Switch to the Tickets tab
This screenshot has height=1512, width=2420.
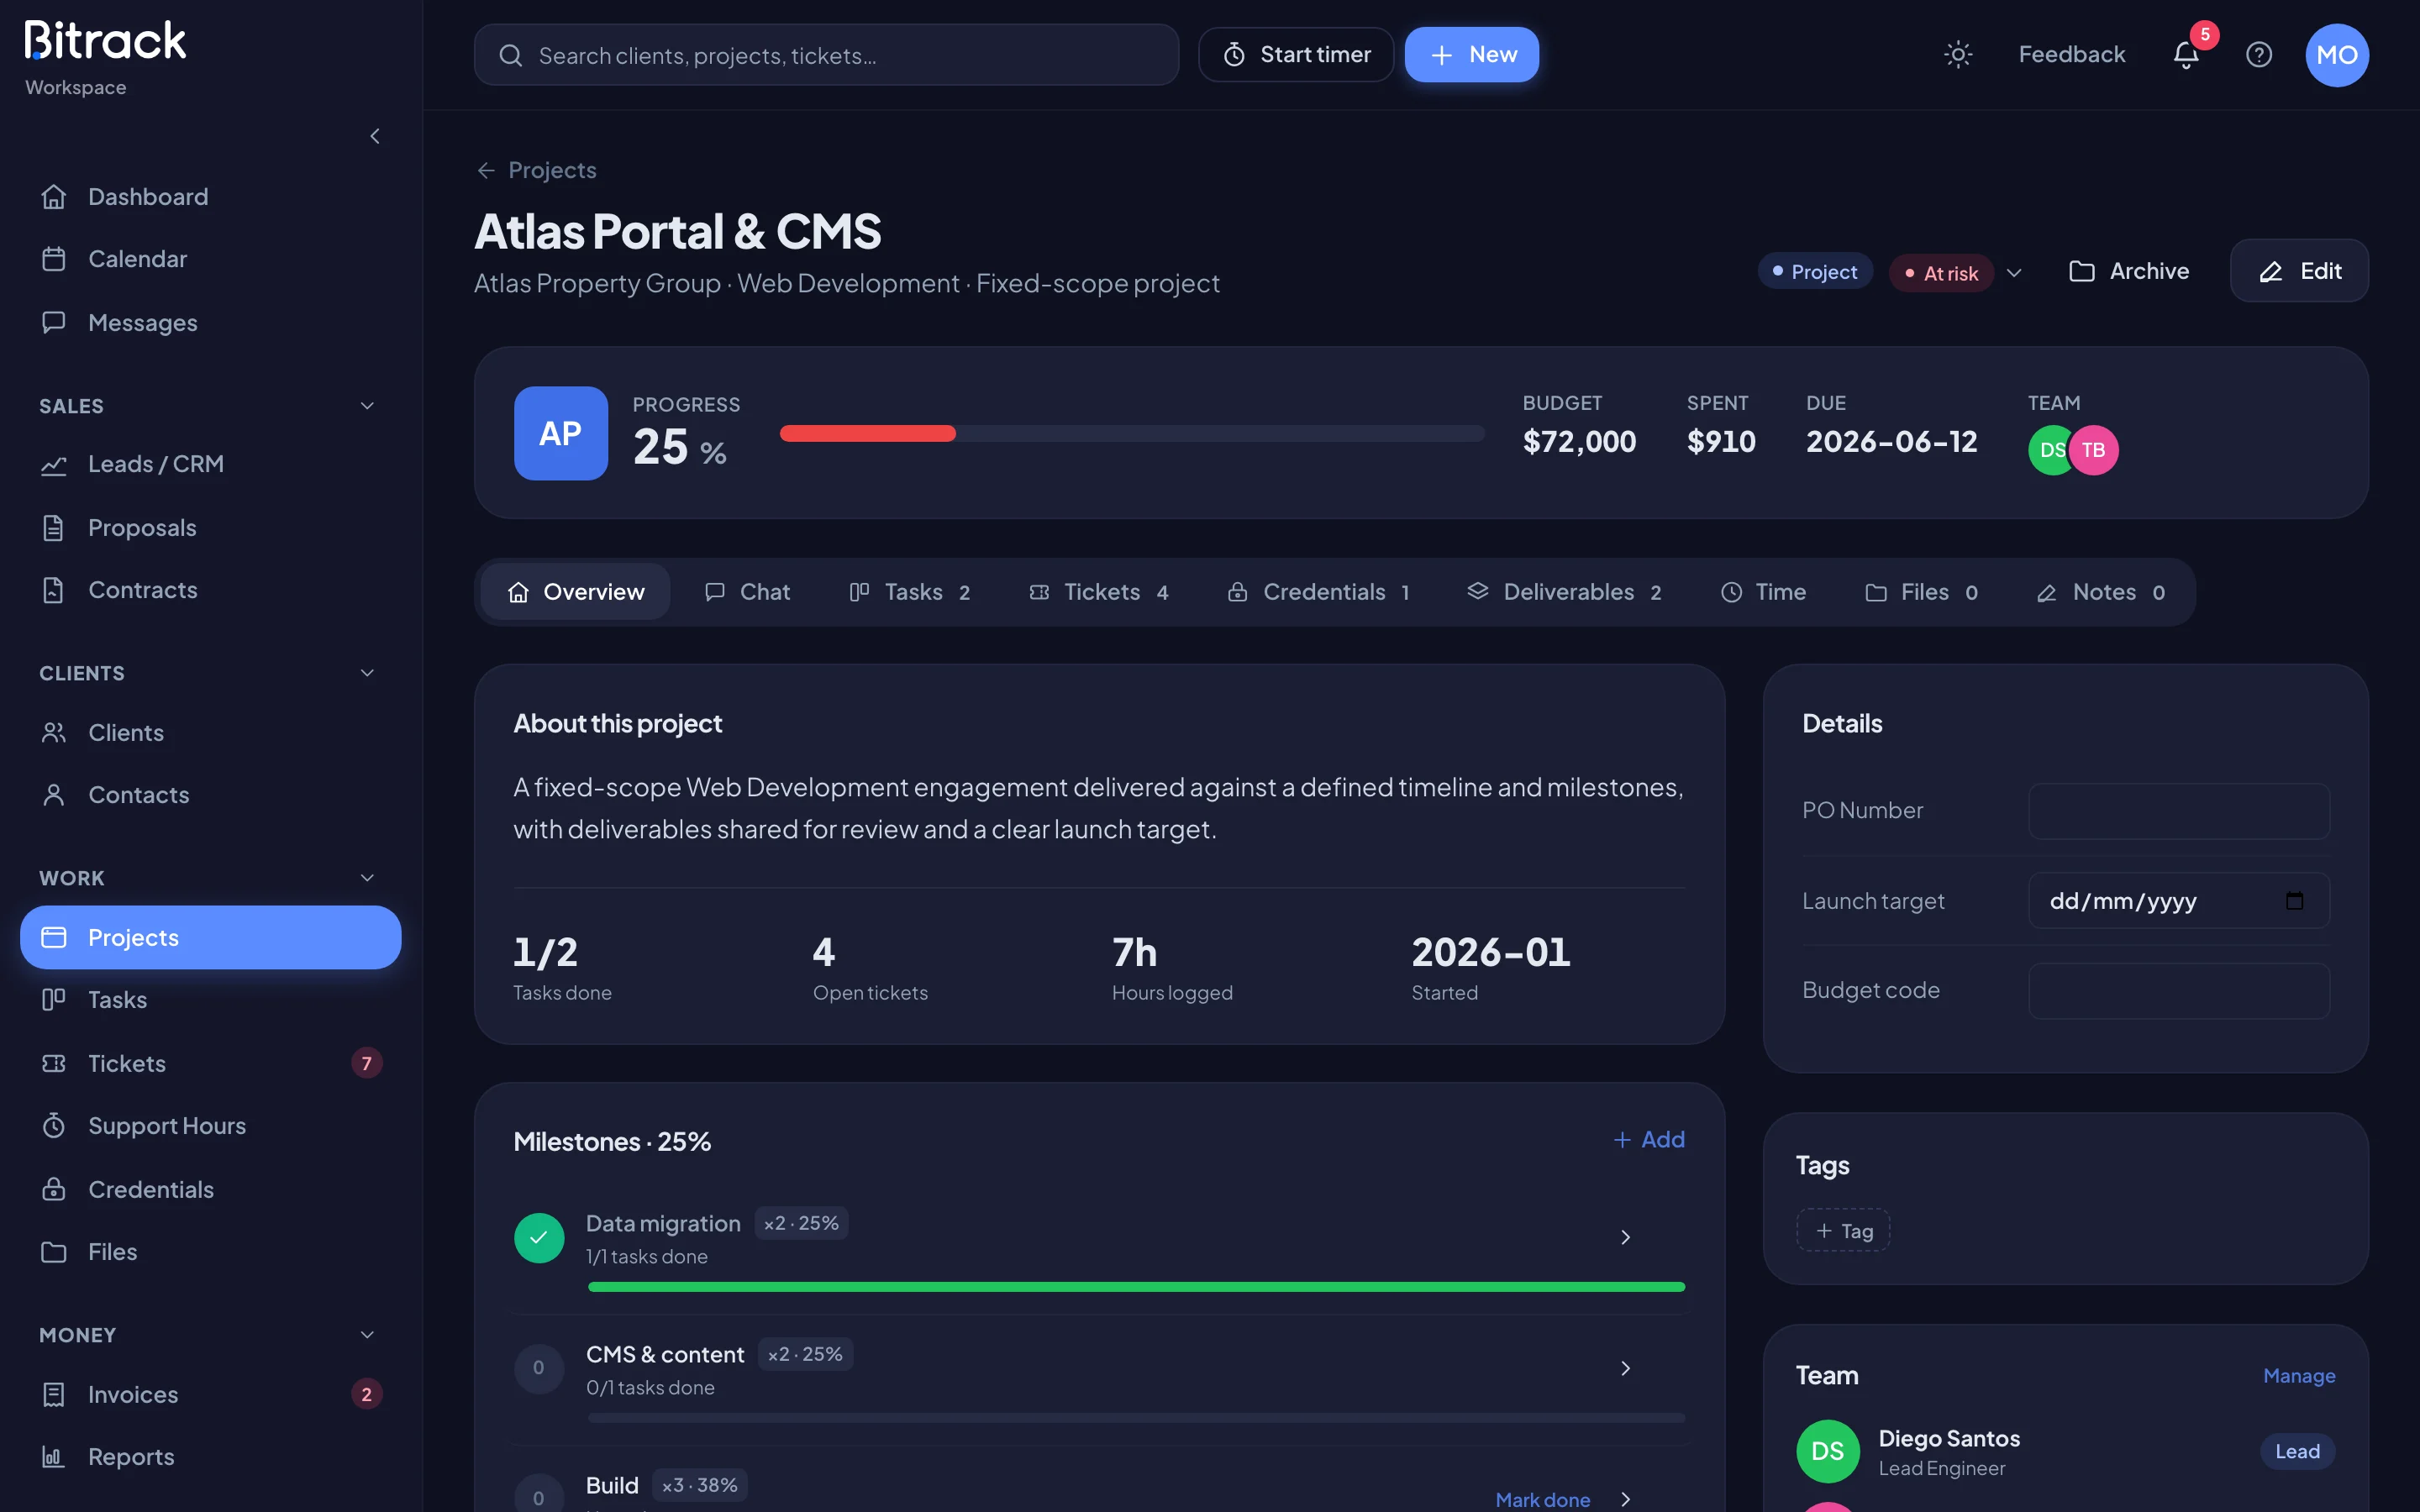coord(1099,592)
